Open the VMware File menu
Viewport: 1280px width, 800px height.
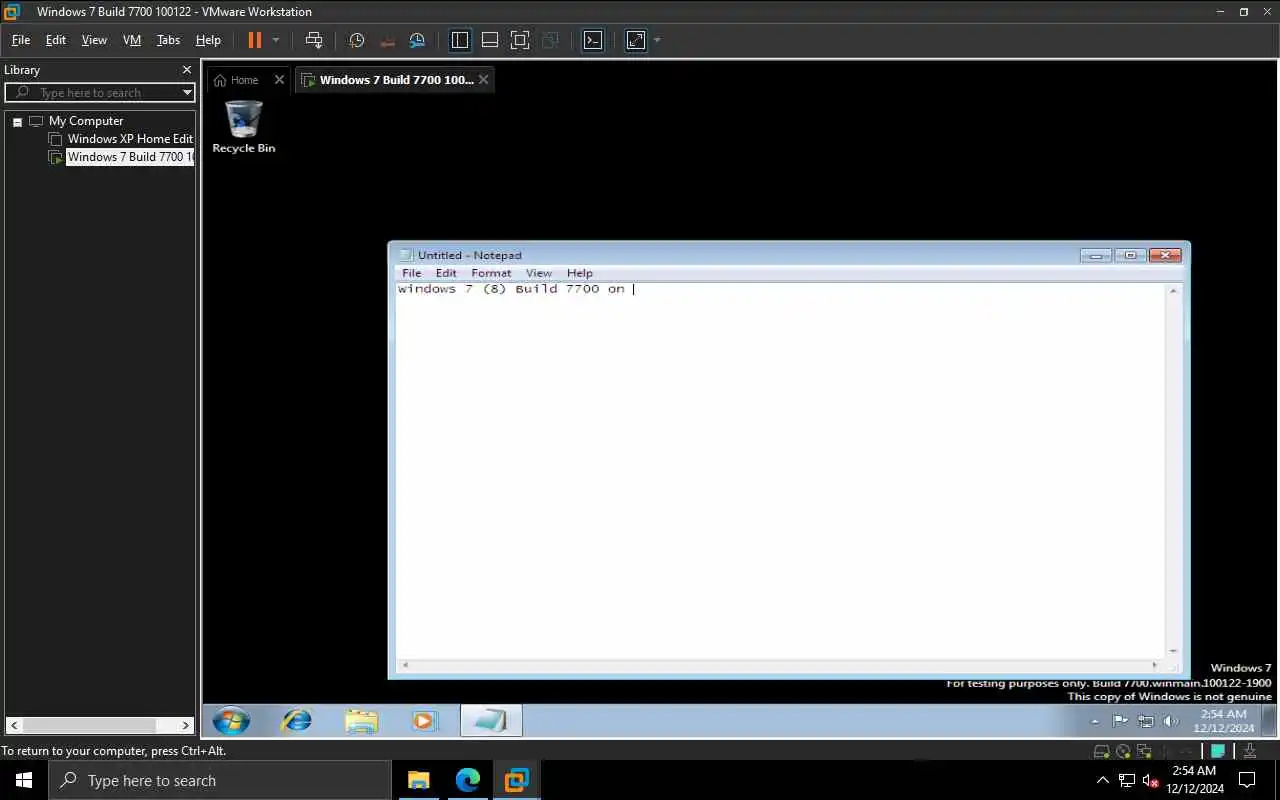coord(21,40)
